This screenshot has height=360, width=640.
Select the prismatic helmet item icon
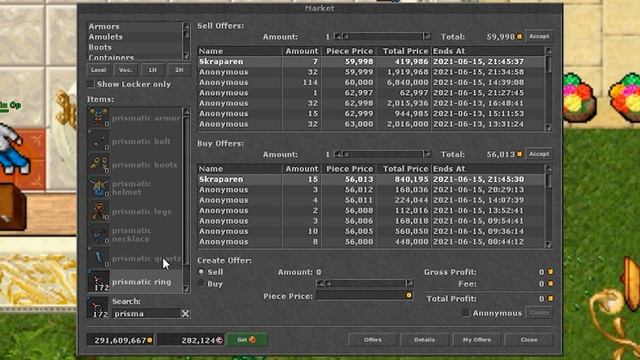pos(98,188)
